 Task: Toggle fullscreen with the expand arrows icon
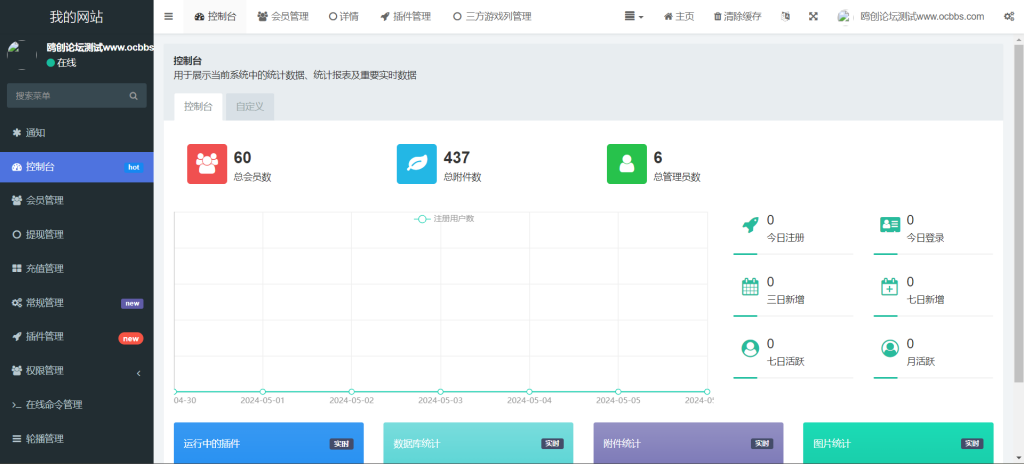[813, 16]
